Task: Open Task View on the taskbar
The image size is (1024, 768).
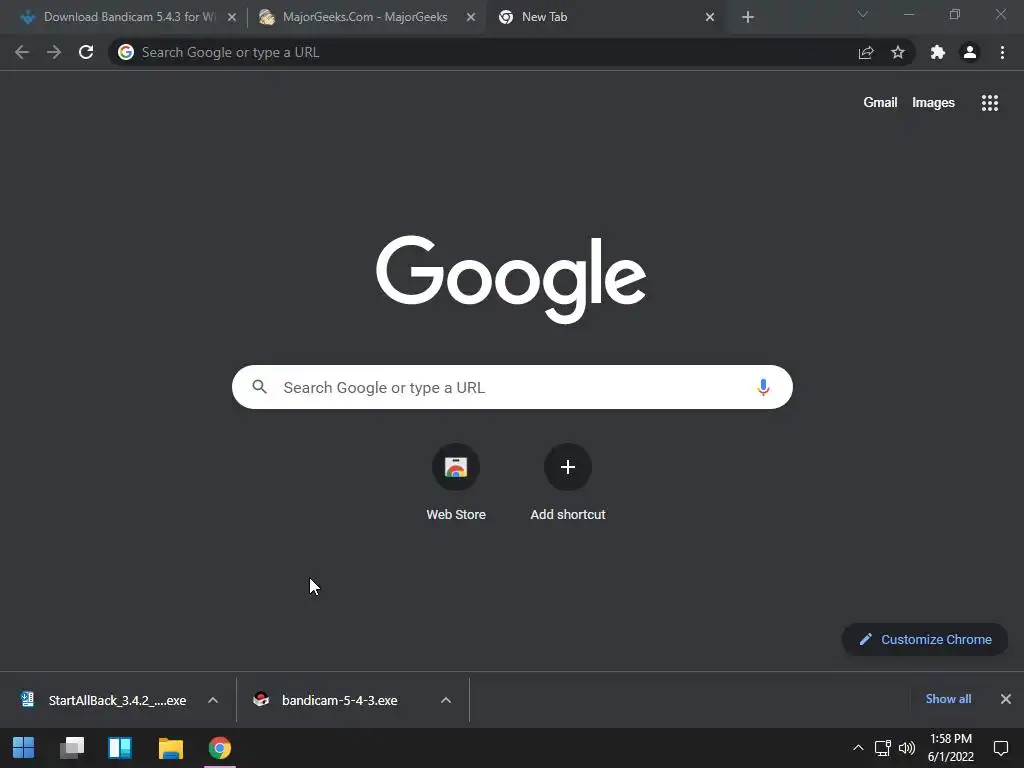Action: [72, 748]
